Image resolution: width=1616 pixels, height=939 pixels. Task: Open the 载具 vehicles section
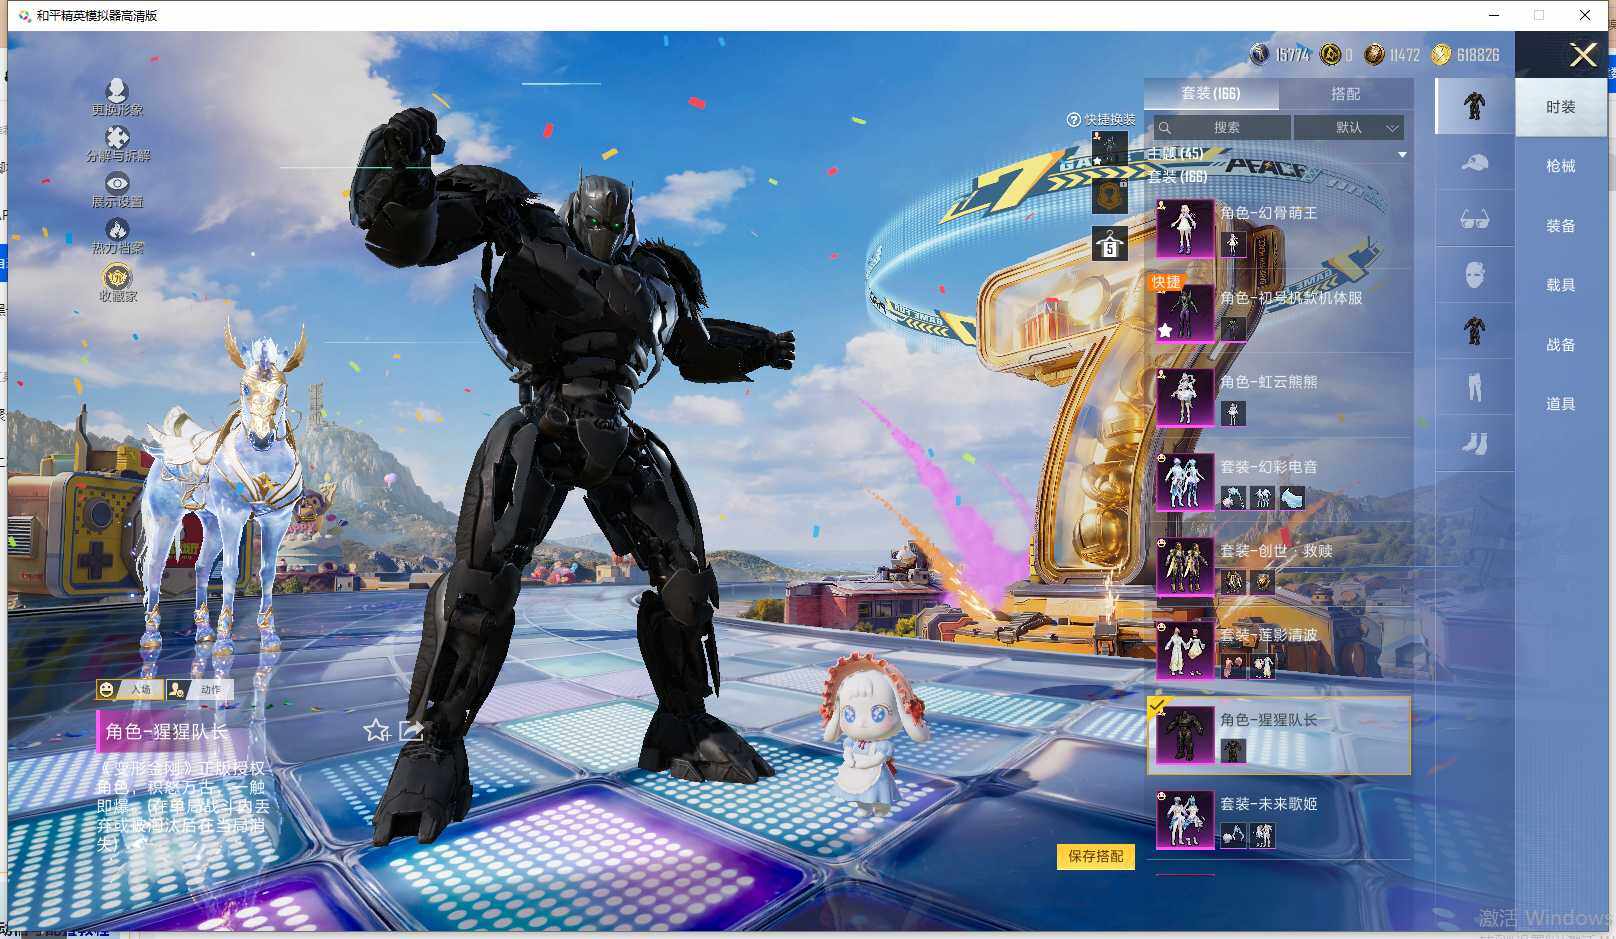1560,285
